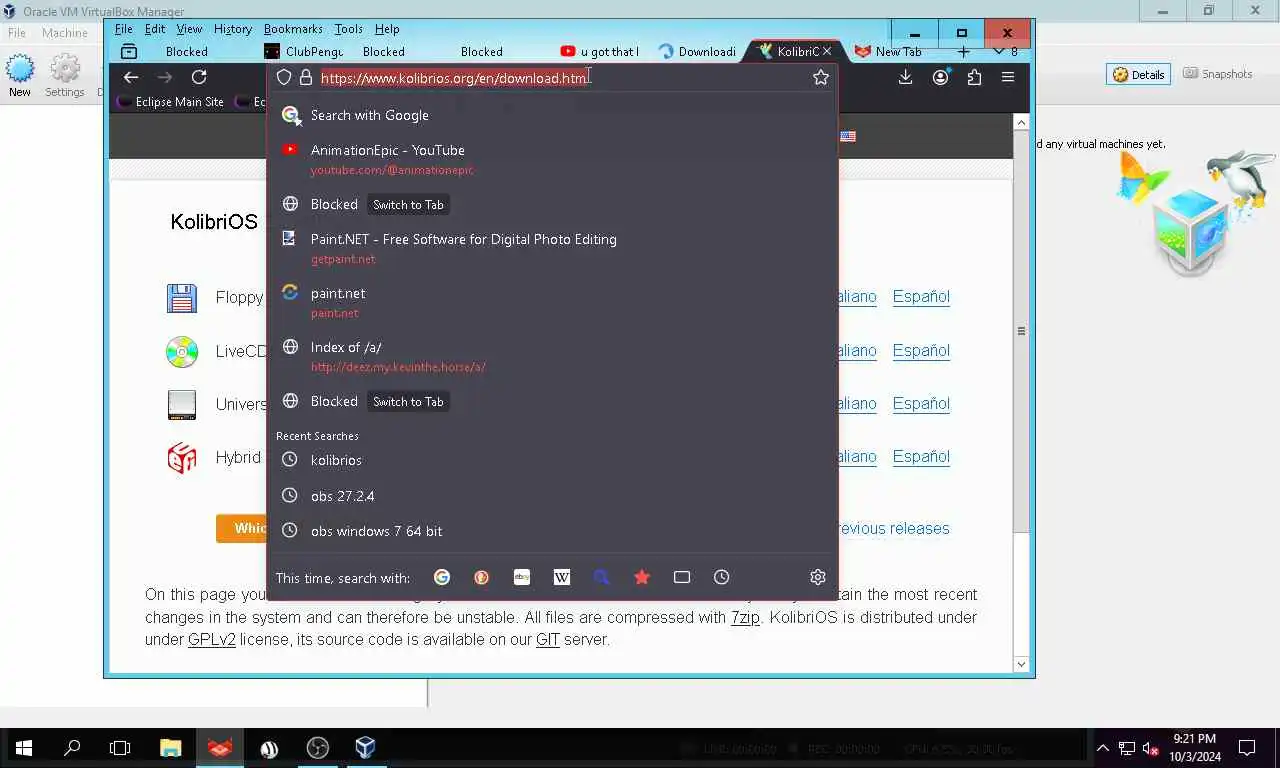Click the Floppy disk image icon
Image resolution: width=1280 pixels, height=768 pixels.
[x=182, y=298]
